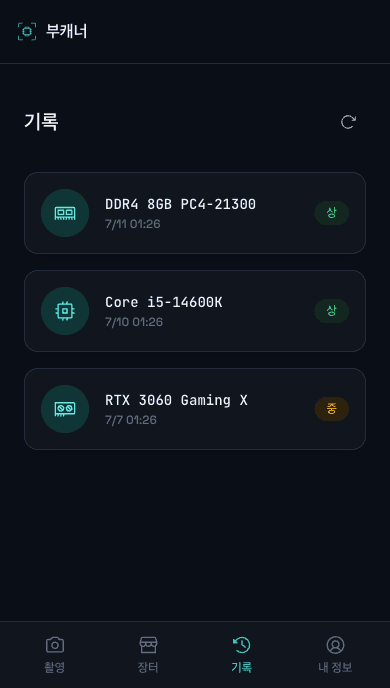Tap the profile person icon

pos(335,645)
